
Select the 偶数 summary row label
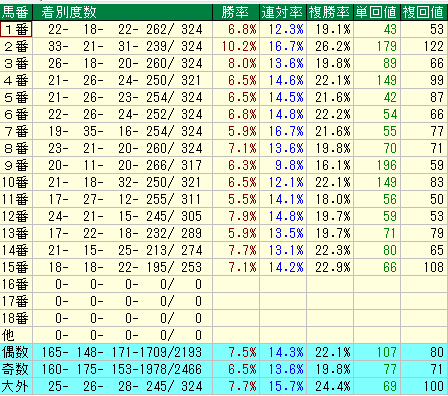tap(16, 352)
